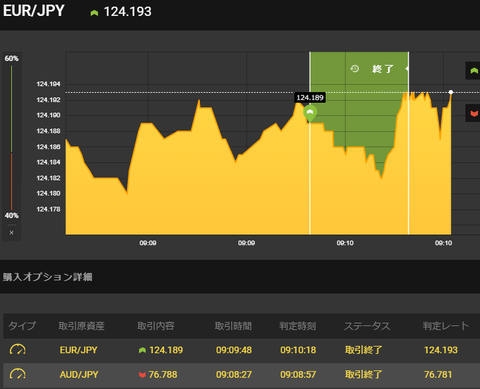Click the green entry marker pin on chart

[x=310, y=114]
